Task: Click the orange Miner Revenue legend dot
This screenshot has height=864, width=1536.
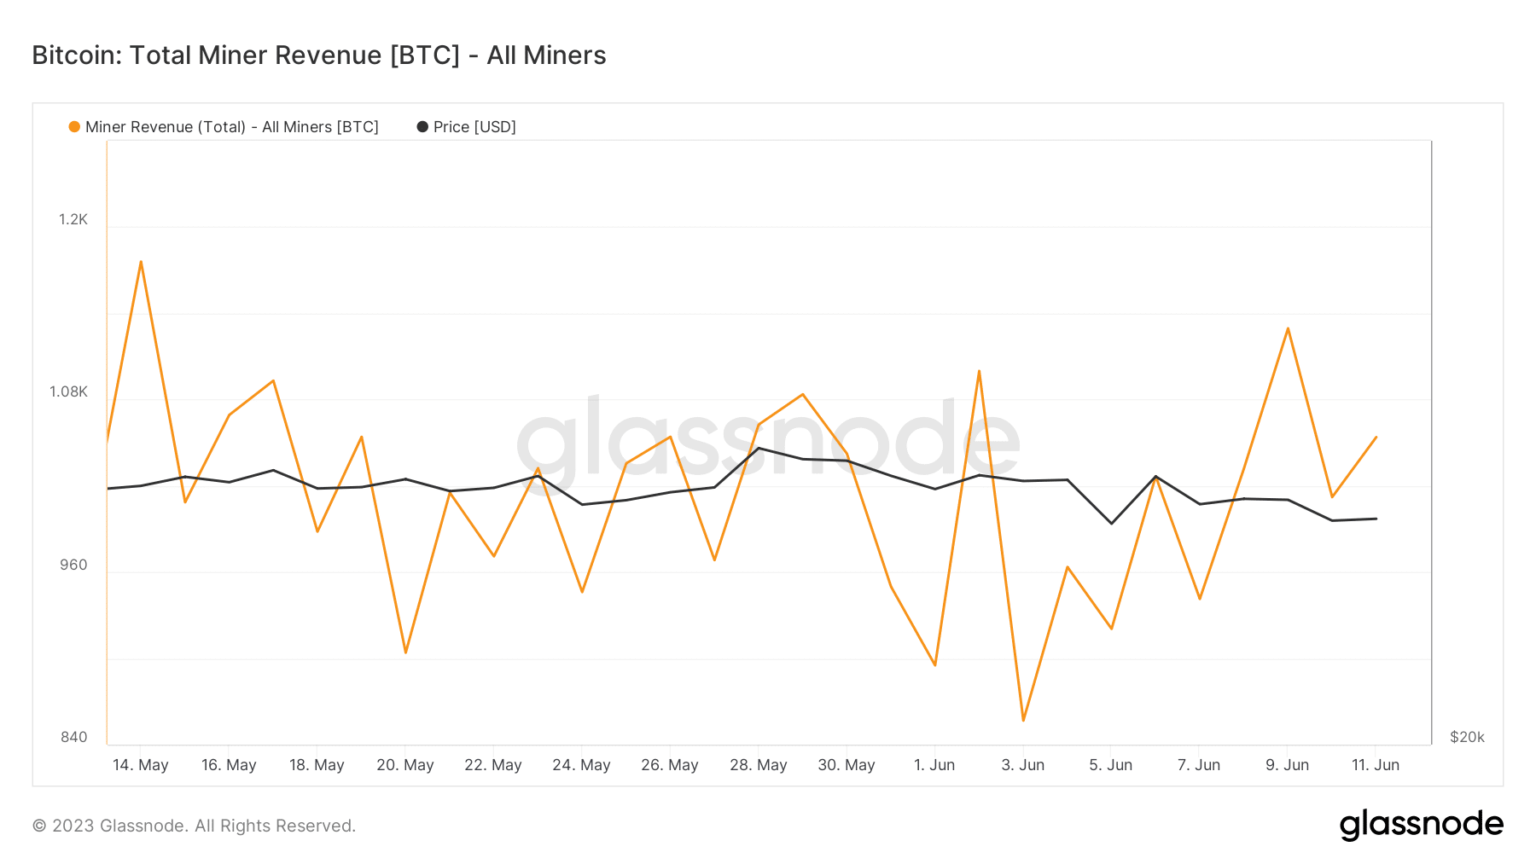Action: click(x=74, y=127)
